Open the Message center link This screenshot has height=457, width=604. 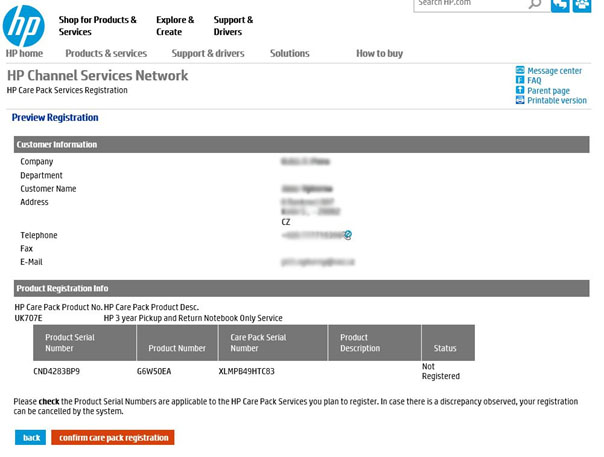pos(554,71)
